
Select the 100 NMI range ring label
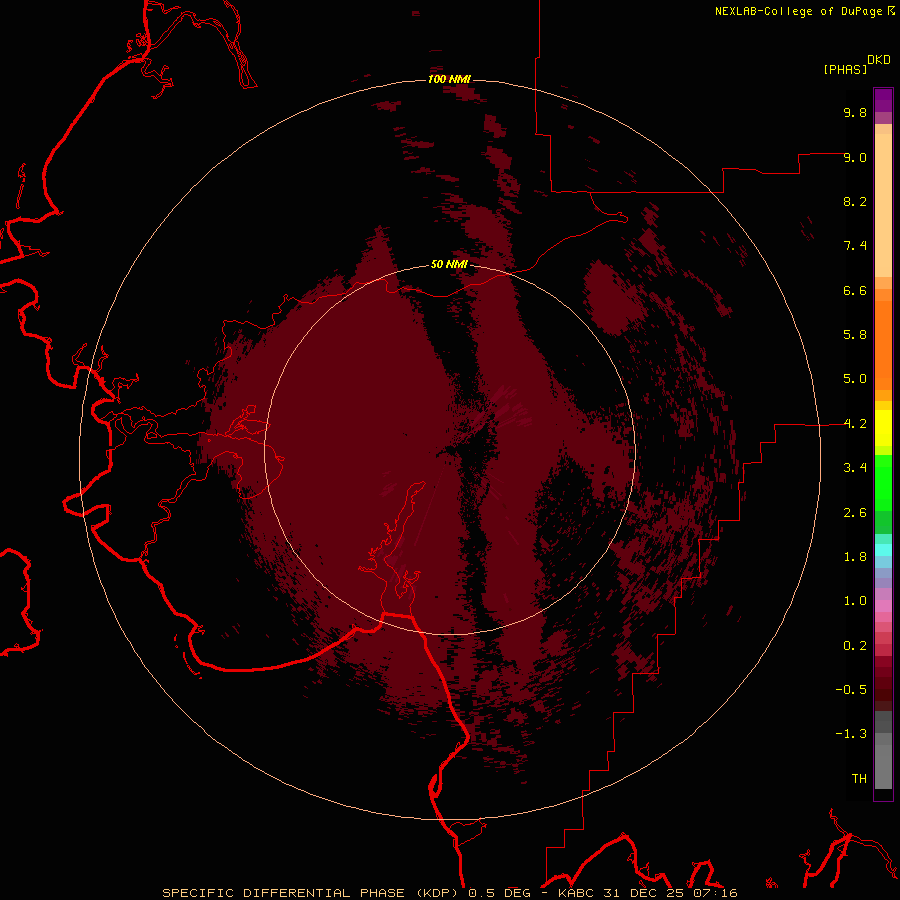449,79
